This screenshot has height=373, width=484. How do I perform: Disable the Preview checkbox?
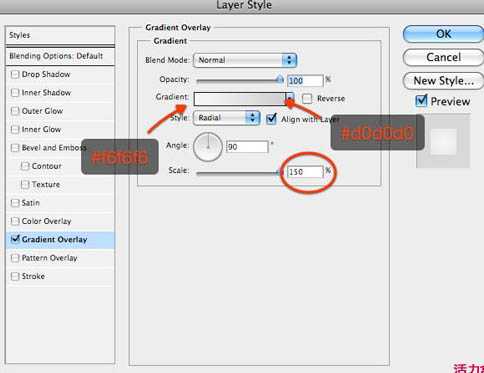[421, 101]
